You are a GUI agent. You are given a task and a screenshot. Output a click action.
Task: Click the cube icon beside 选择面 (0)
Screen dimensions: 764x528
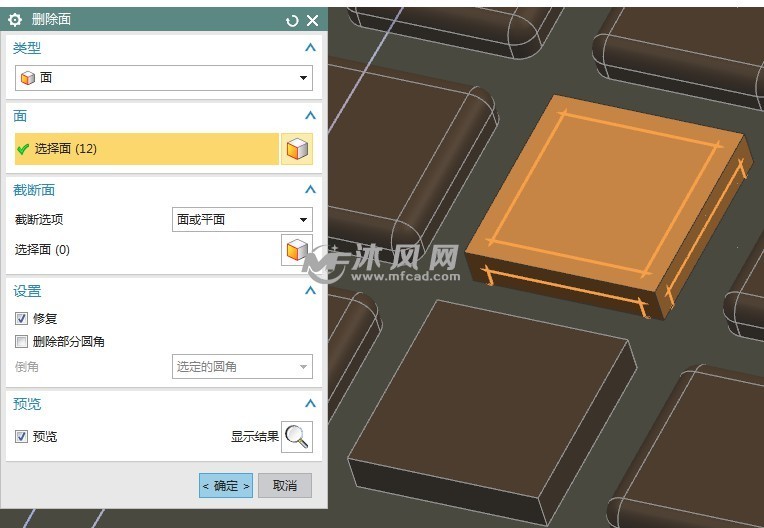click(x=297, y=250)
